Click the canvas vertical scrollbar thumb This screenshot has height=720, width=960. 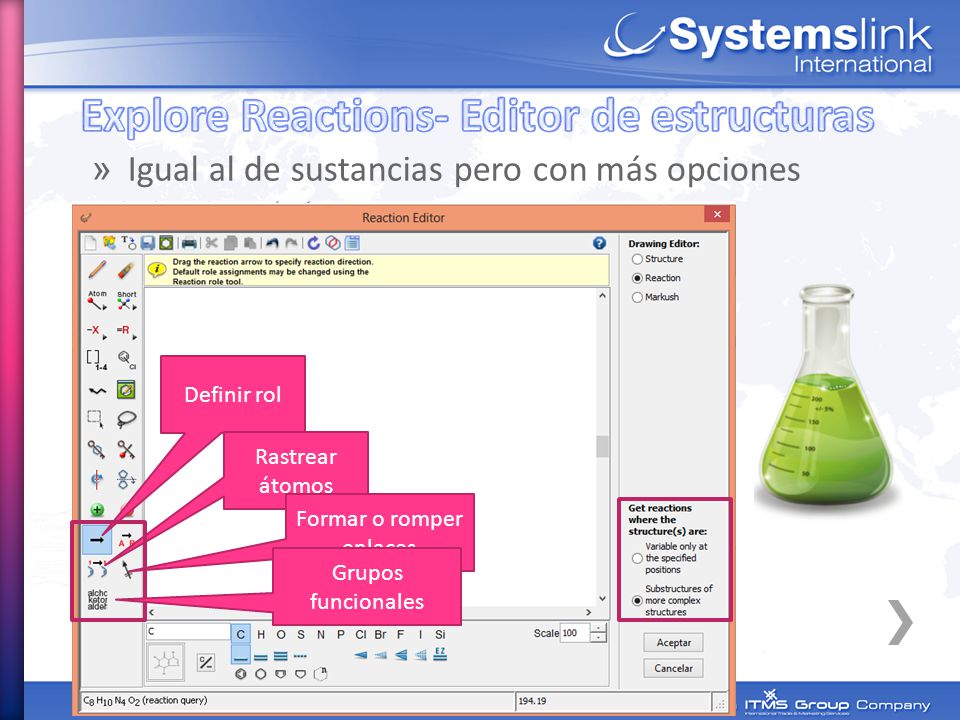coord(602,446)
